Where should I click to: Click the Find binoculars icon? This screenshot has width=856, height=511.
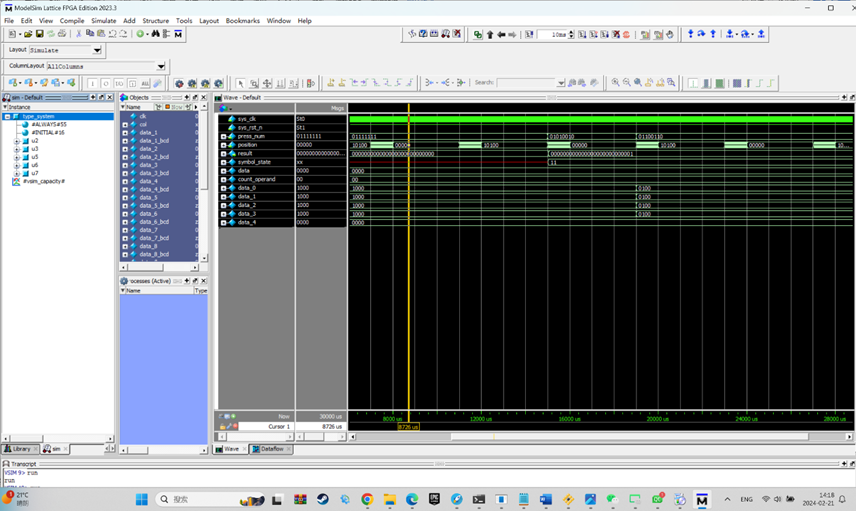(156, 34)
